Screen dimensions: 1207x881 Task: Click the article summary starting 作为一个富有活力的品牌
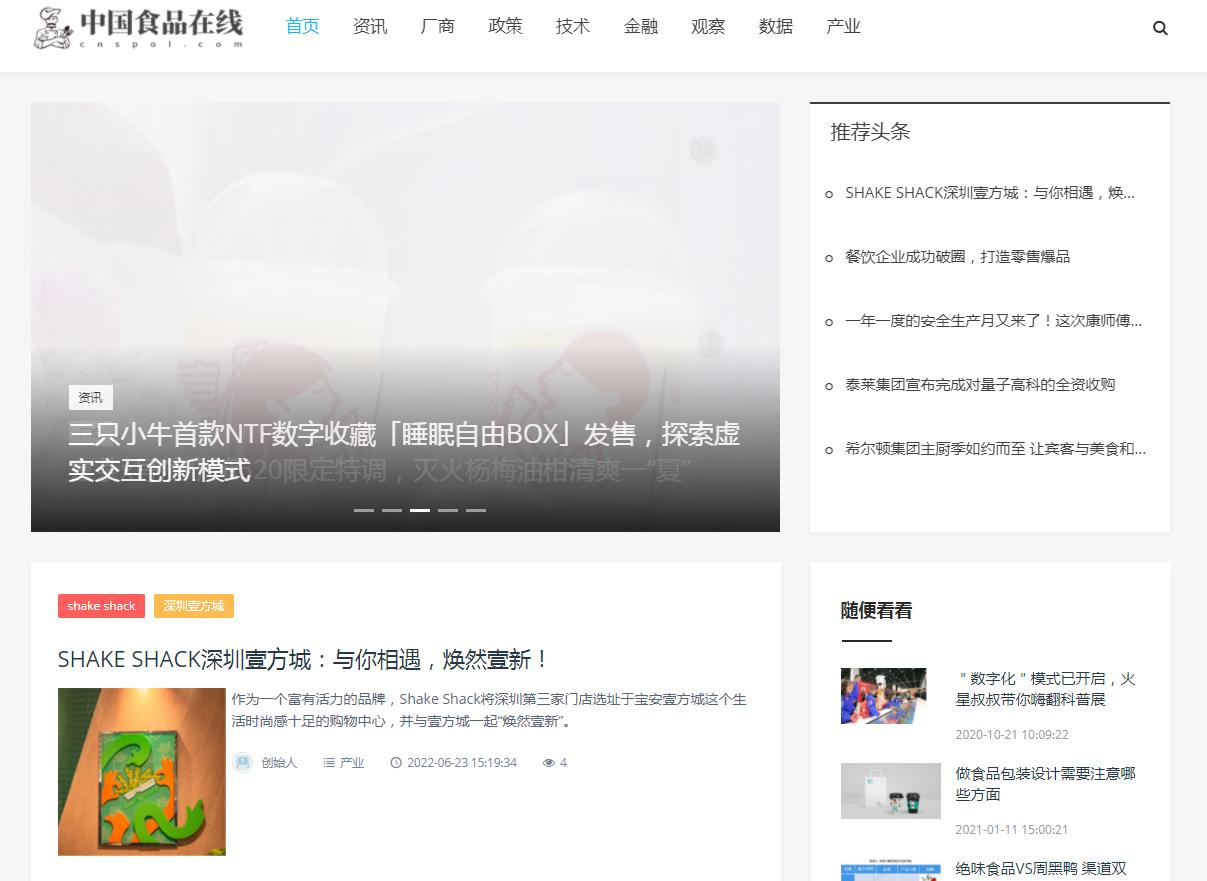coord(489,710)
